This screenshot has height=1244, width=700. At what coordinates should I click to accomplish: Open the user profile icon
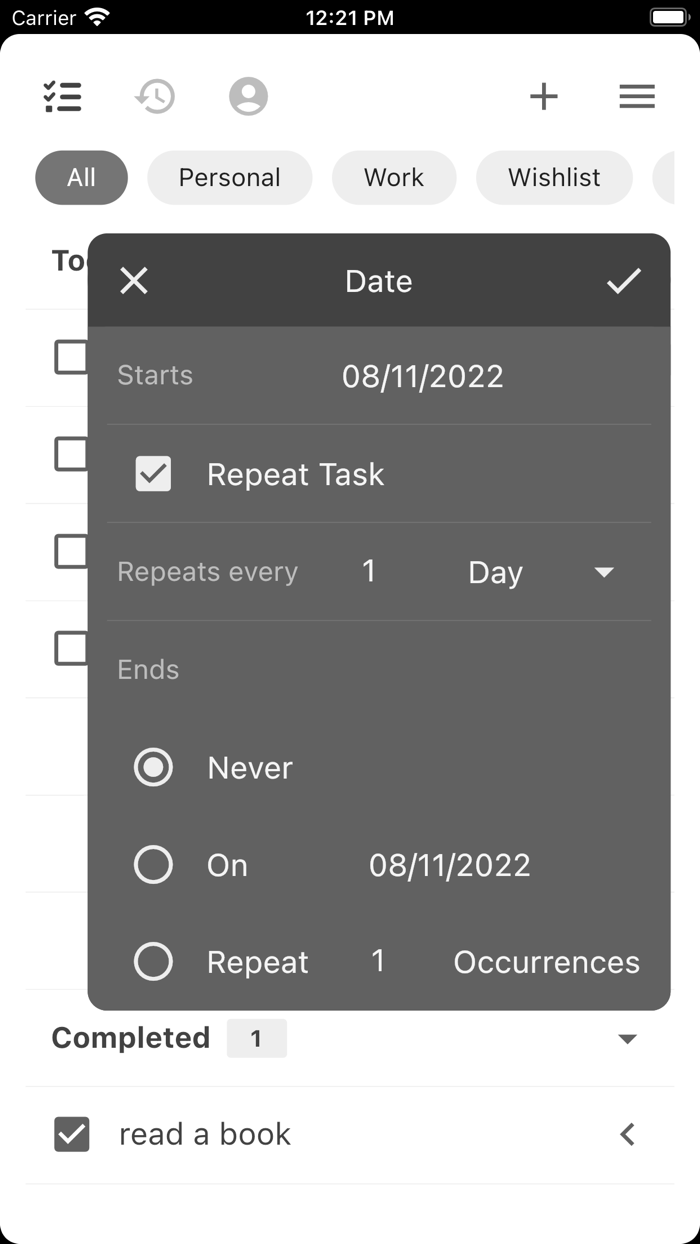(248, 96)
